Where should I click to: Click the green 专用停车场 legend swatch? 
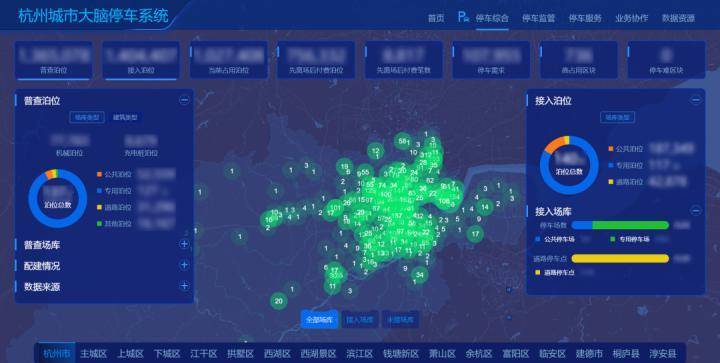(x=612, y=239)
